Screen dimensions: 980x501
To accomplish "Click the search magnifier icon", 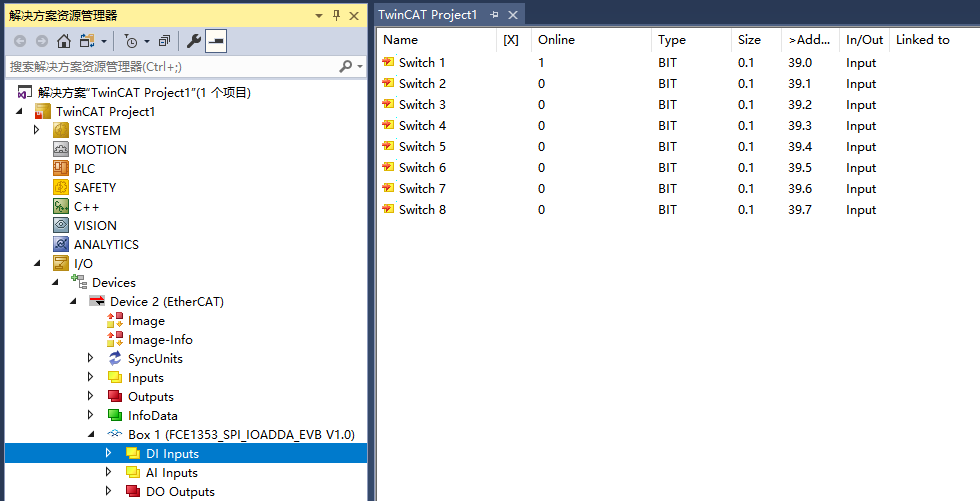I will point(345,66).
